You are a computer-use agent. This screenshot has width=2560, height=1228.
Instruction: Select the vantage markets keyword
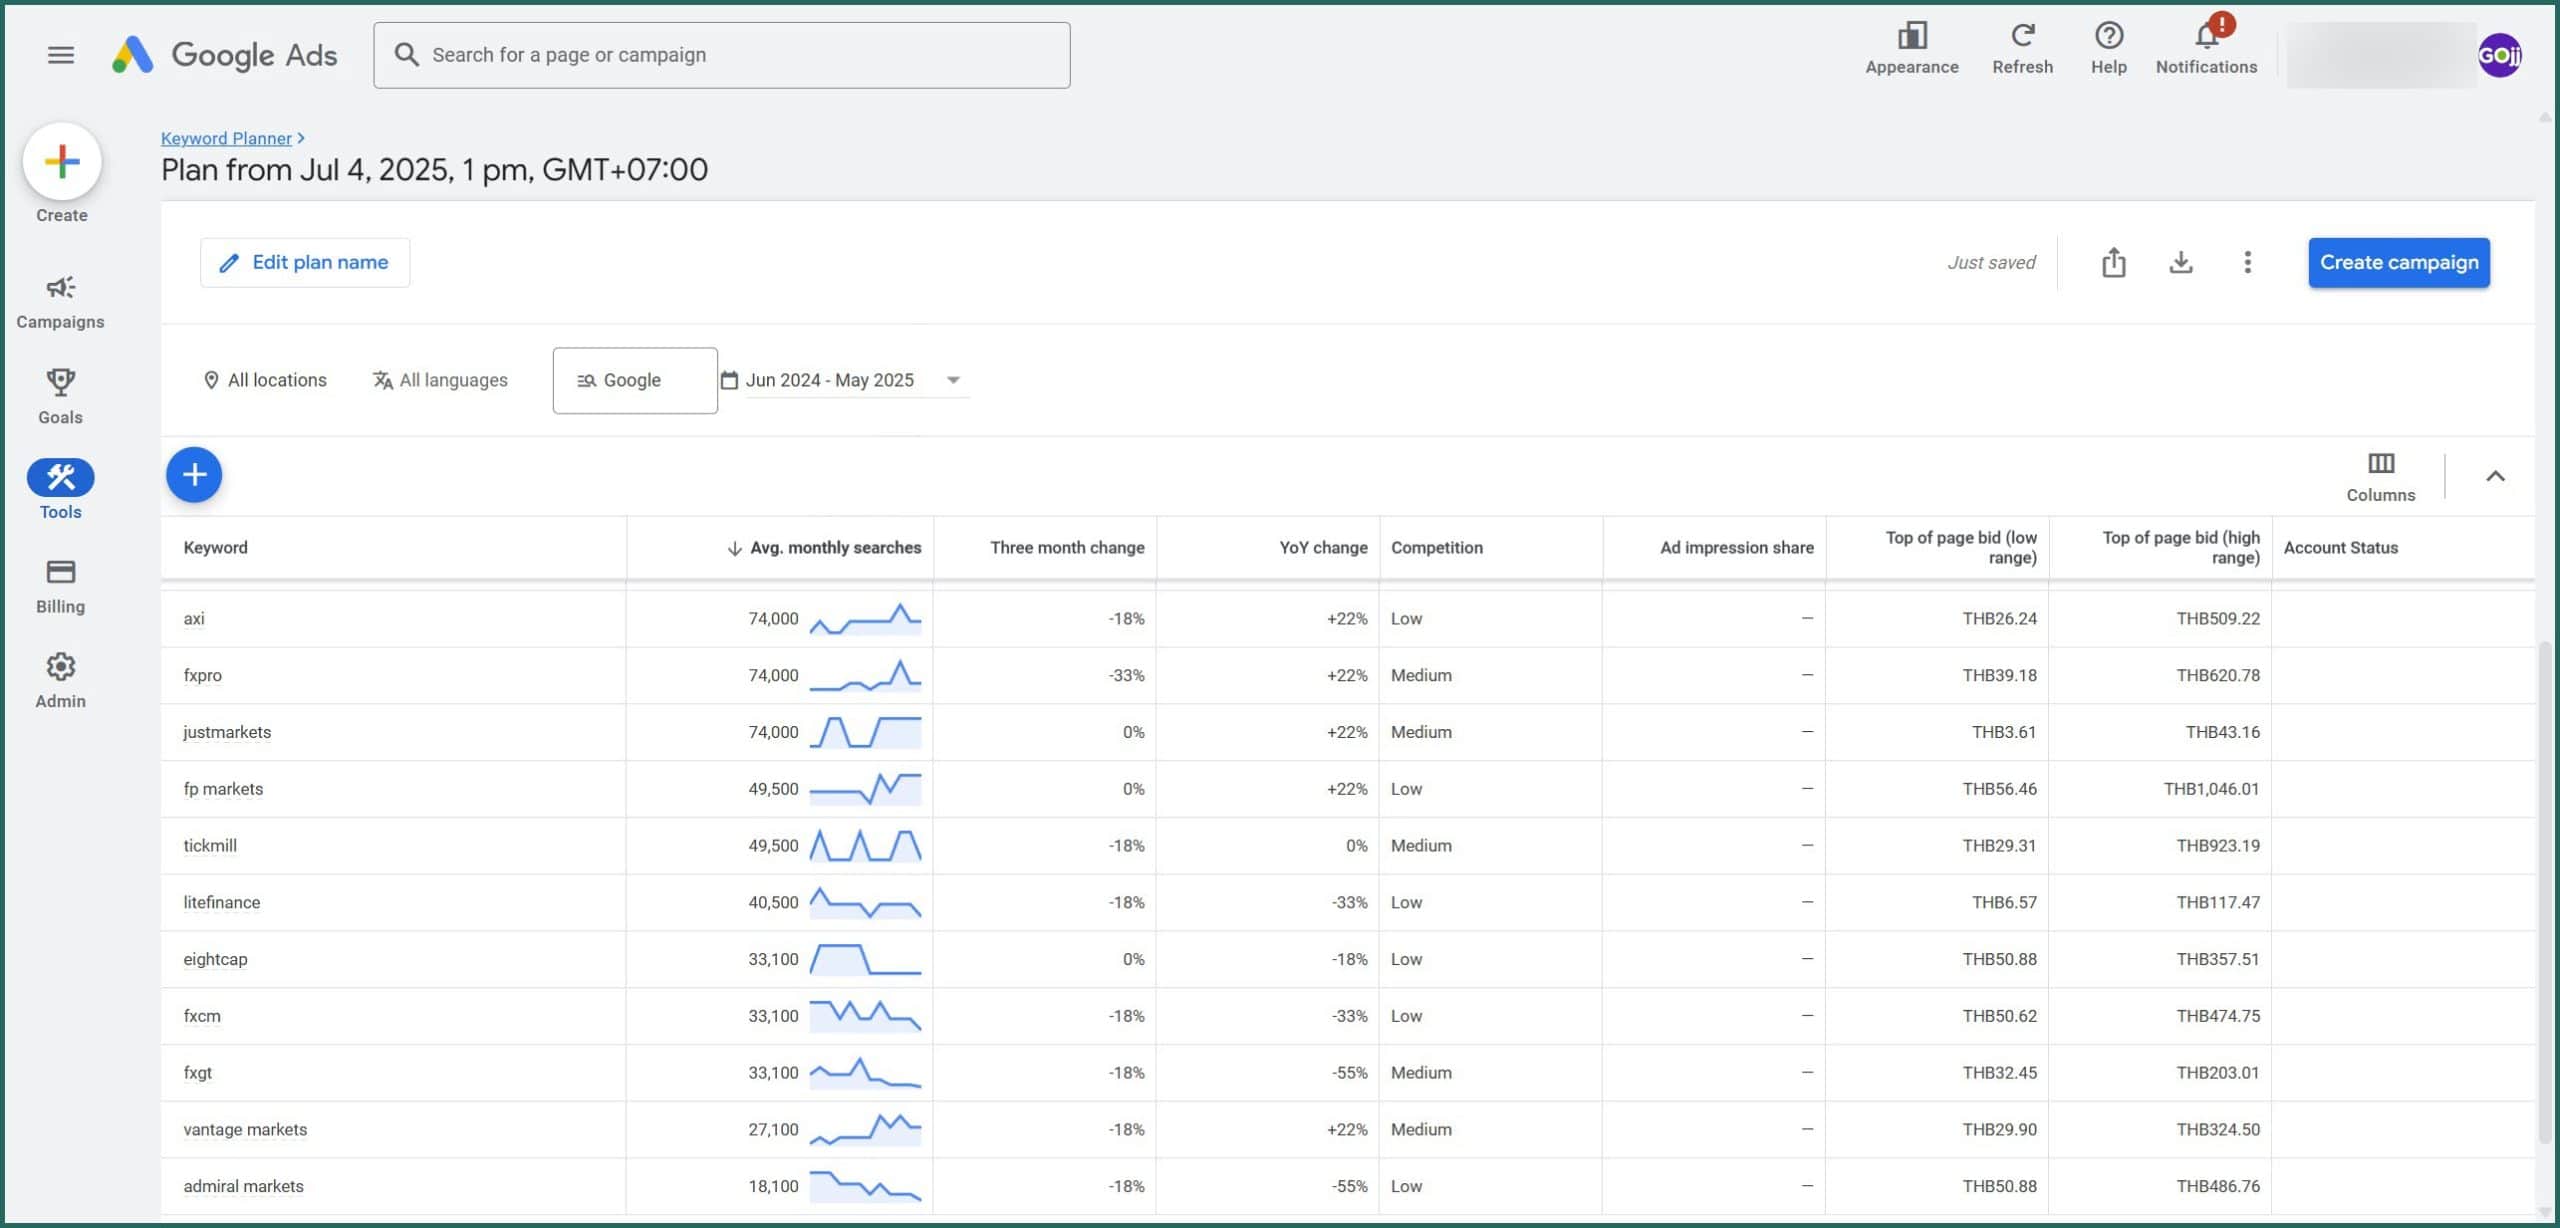[x=245, y=1130]
